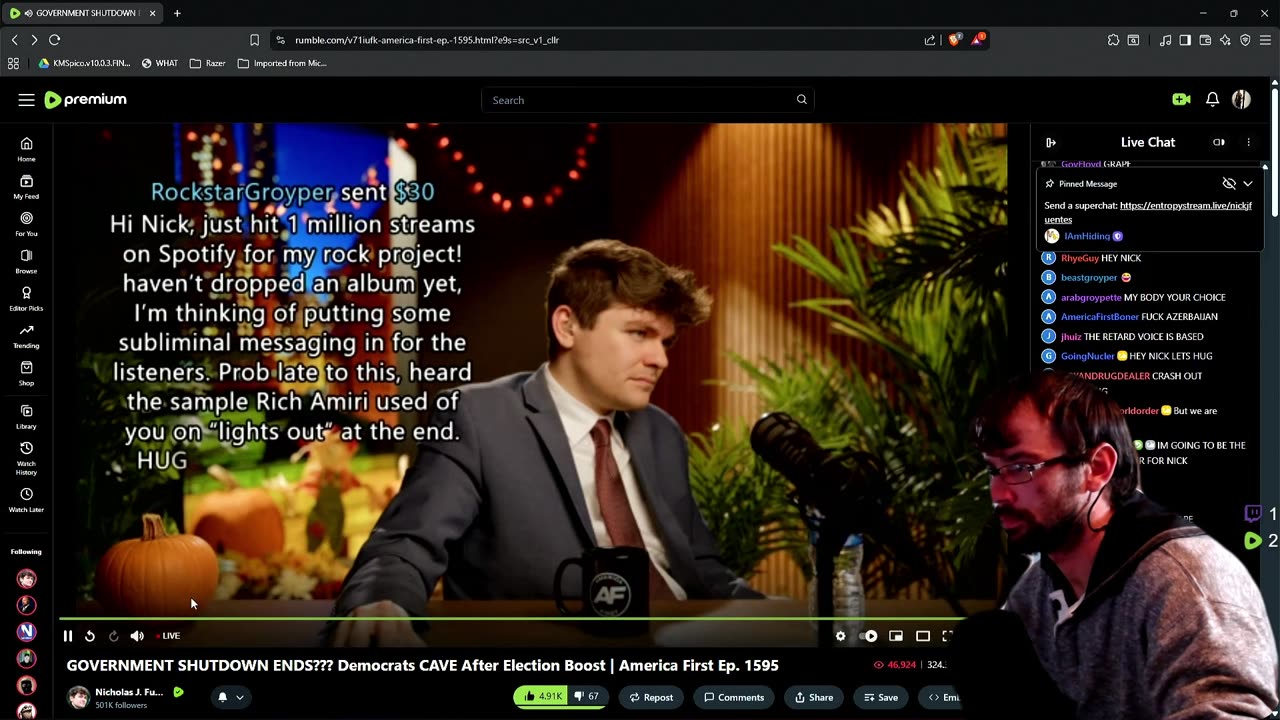Dislike the video showing 67
This screenshot has height=720, width=1280.
[587, 697]
